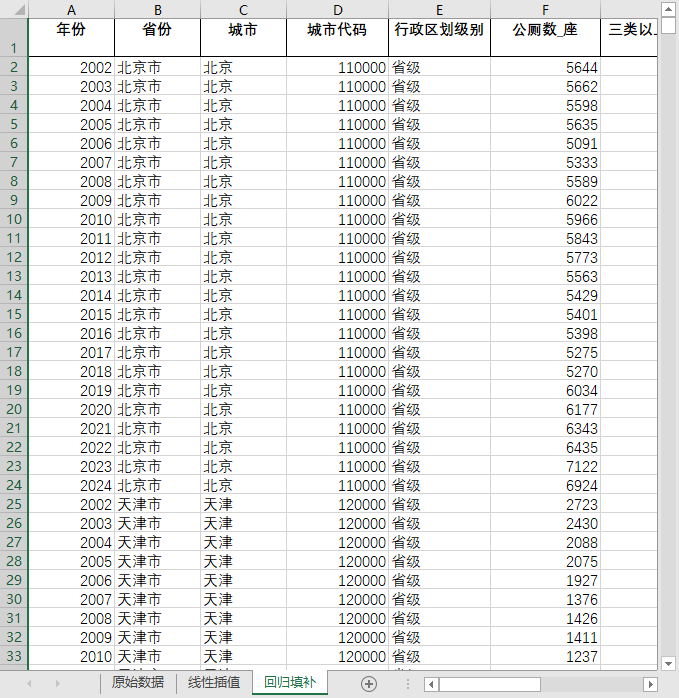Select cell with value 5773
Screen dimensions: 679x698
(x=545, y=257)
